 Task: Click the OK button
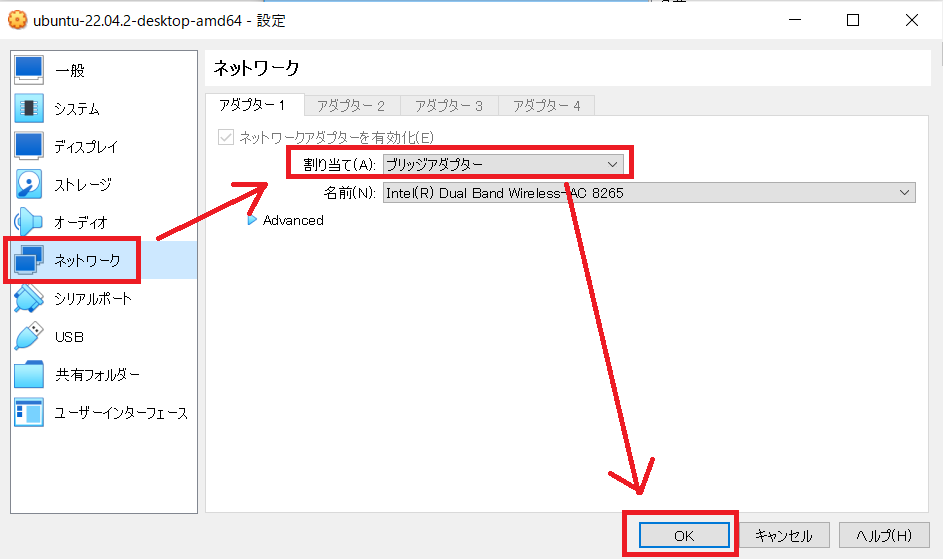[x=684, y=536]
